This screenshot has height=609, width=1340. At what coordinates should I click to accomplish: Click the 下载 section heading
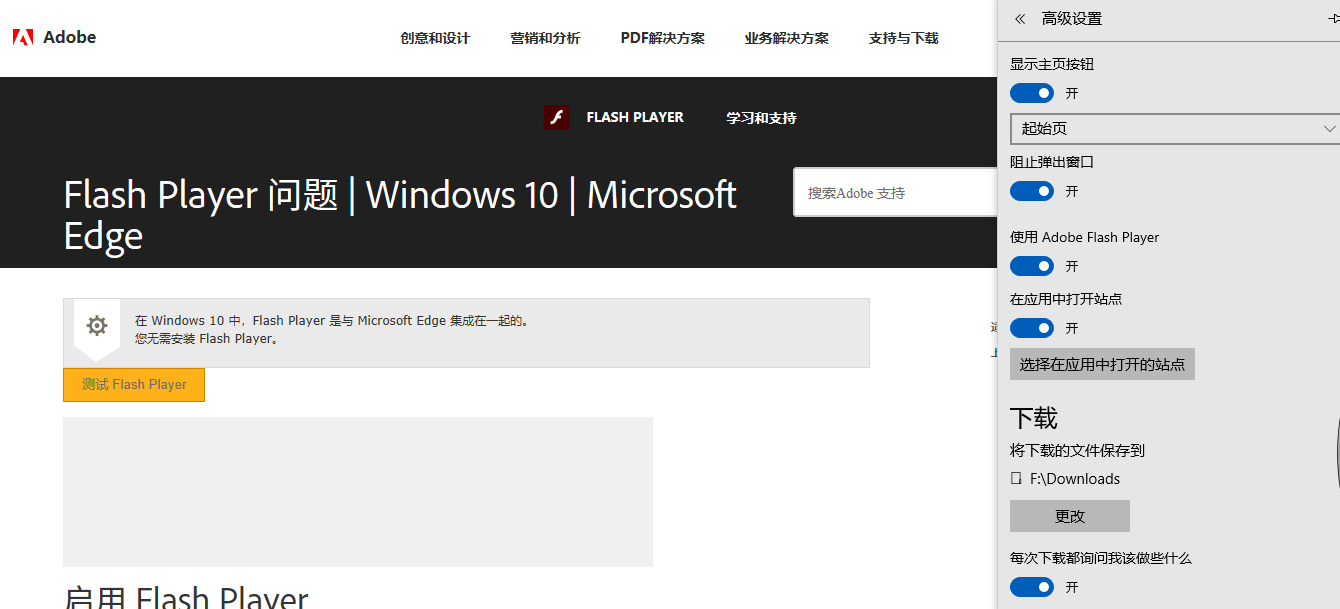pos(1034,418)
